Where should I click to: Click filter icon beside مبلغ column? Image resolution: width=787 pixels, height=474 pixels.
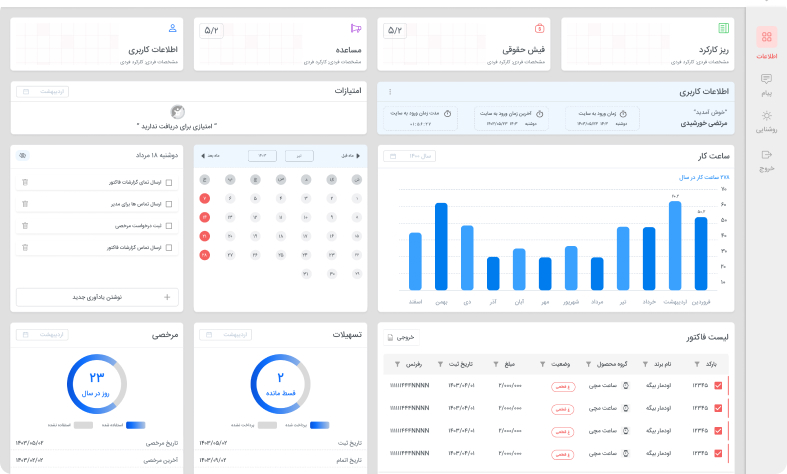click(x=497, y=364)
